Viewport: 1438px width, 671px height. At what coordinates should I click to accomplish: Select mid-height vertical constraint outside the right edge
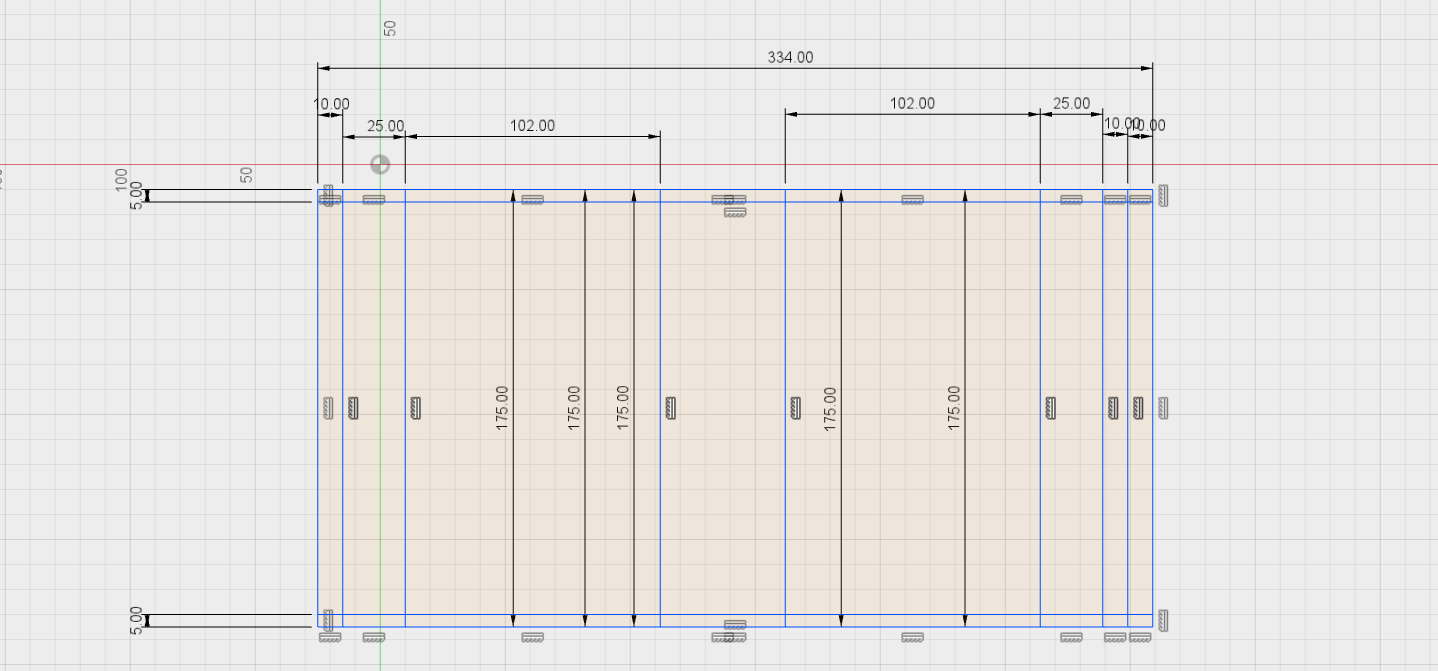(1162, 408)
